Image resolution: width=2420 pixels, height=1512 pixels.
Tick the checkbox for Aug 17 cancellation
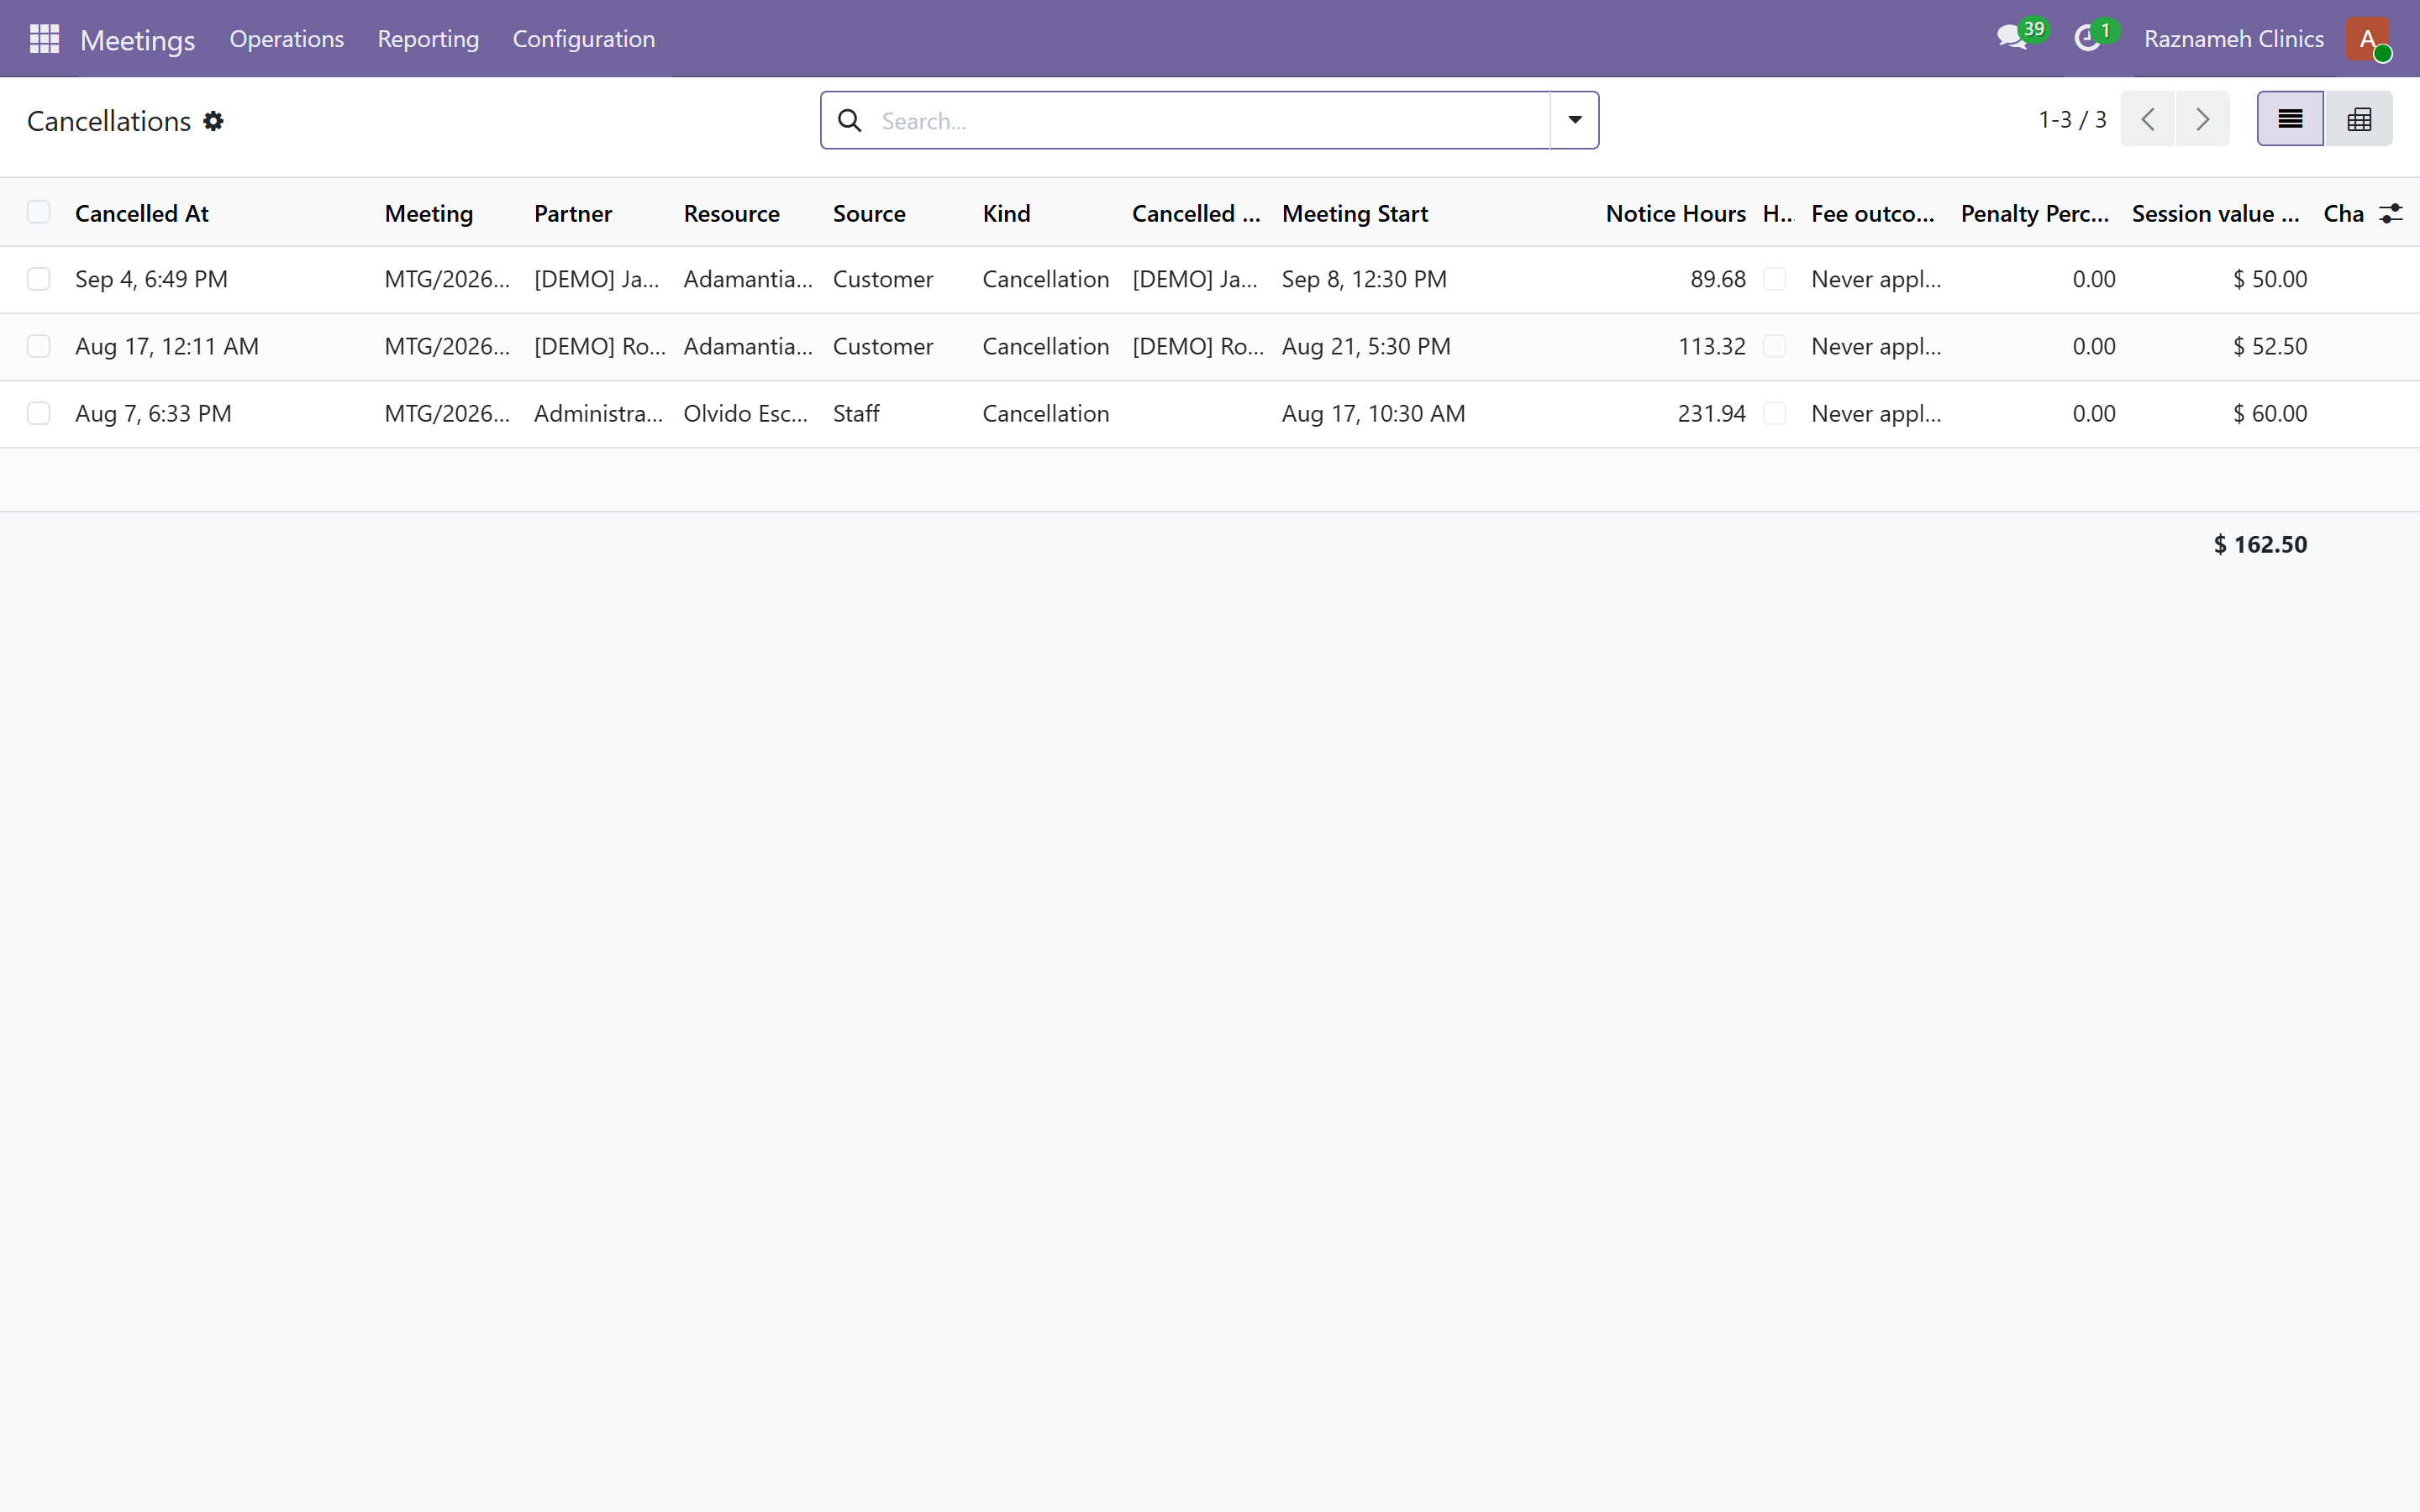pyautogui.click(x=39, y=346)
